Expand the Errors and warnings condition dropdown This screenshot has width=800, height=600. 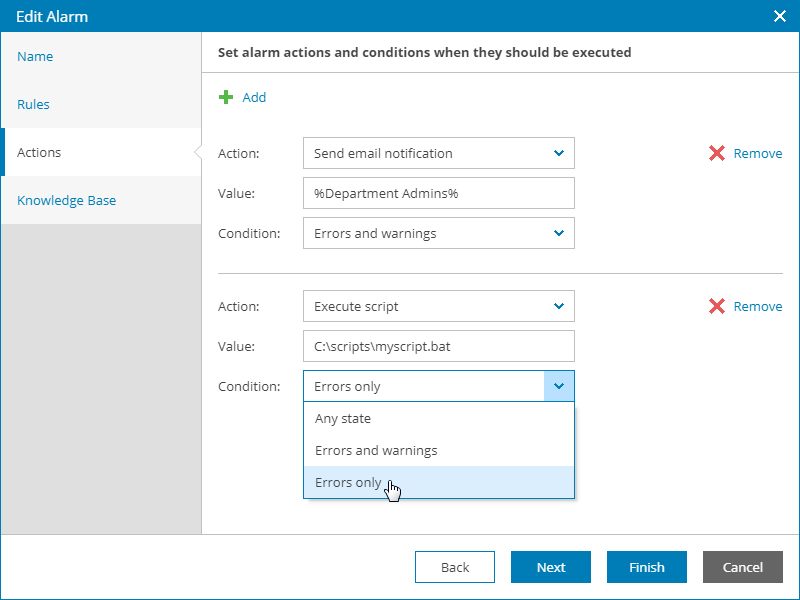pos(558,233)
